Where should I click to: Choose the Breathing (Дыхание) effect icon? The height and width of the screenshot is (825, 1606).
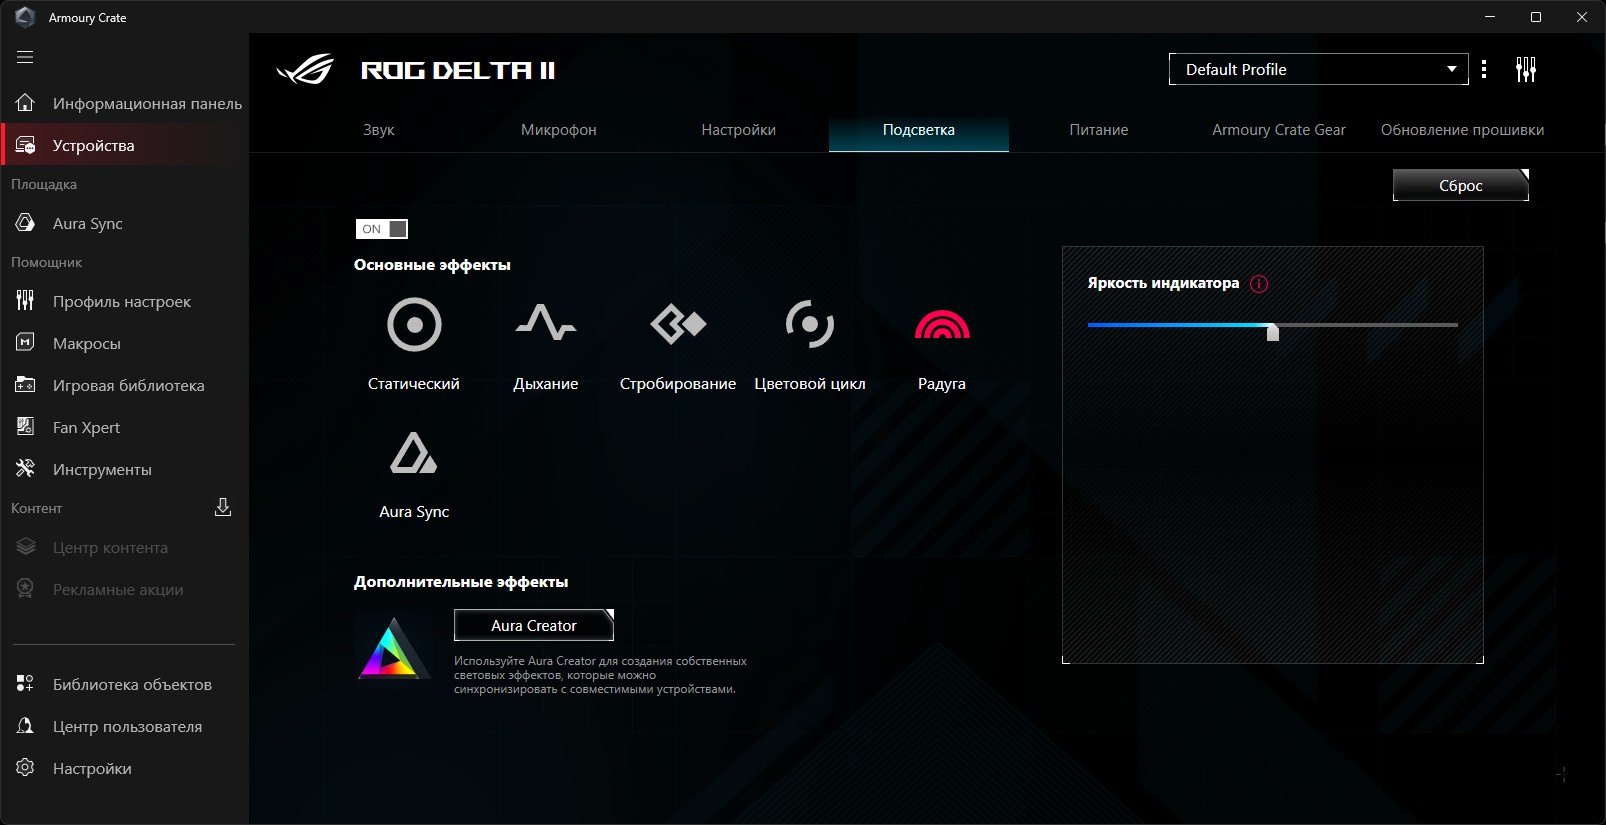click(x=546, y=323)
